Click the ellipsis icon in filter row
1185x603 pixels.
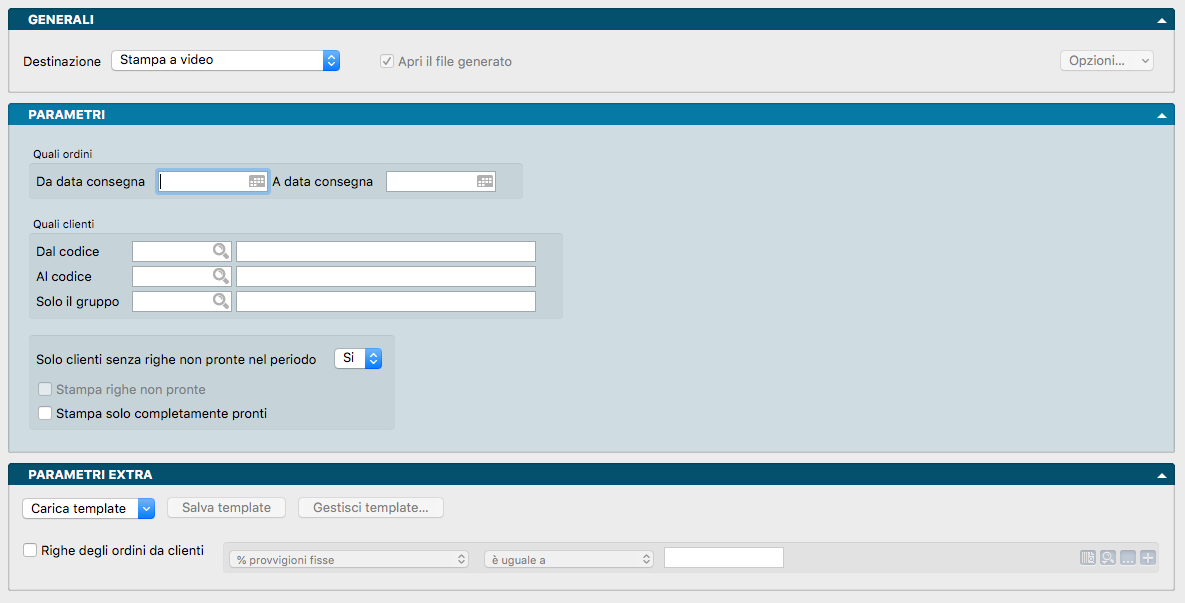tap(1128, 558)
